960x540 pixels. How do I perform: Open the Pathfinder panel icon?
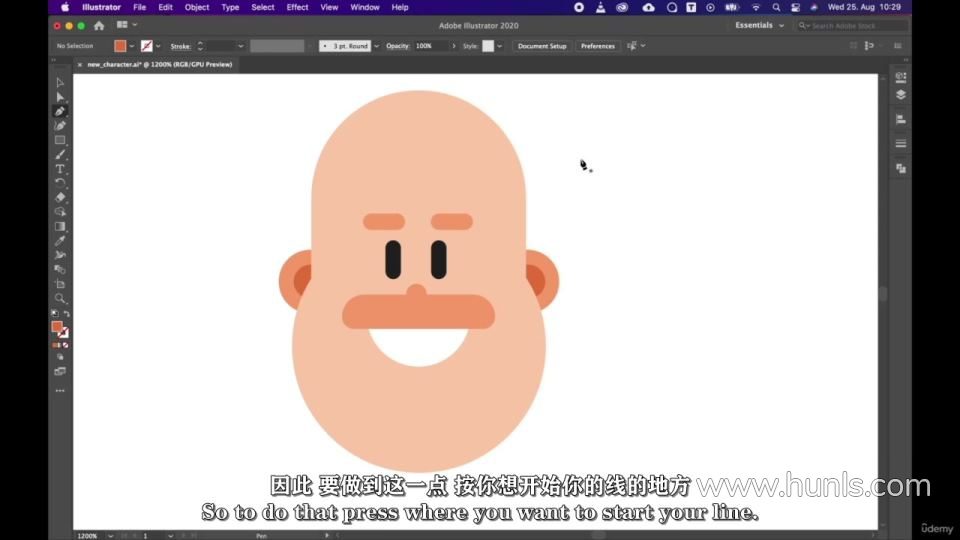(x=901, y=168)
